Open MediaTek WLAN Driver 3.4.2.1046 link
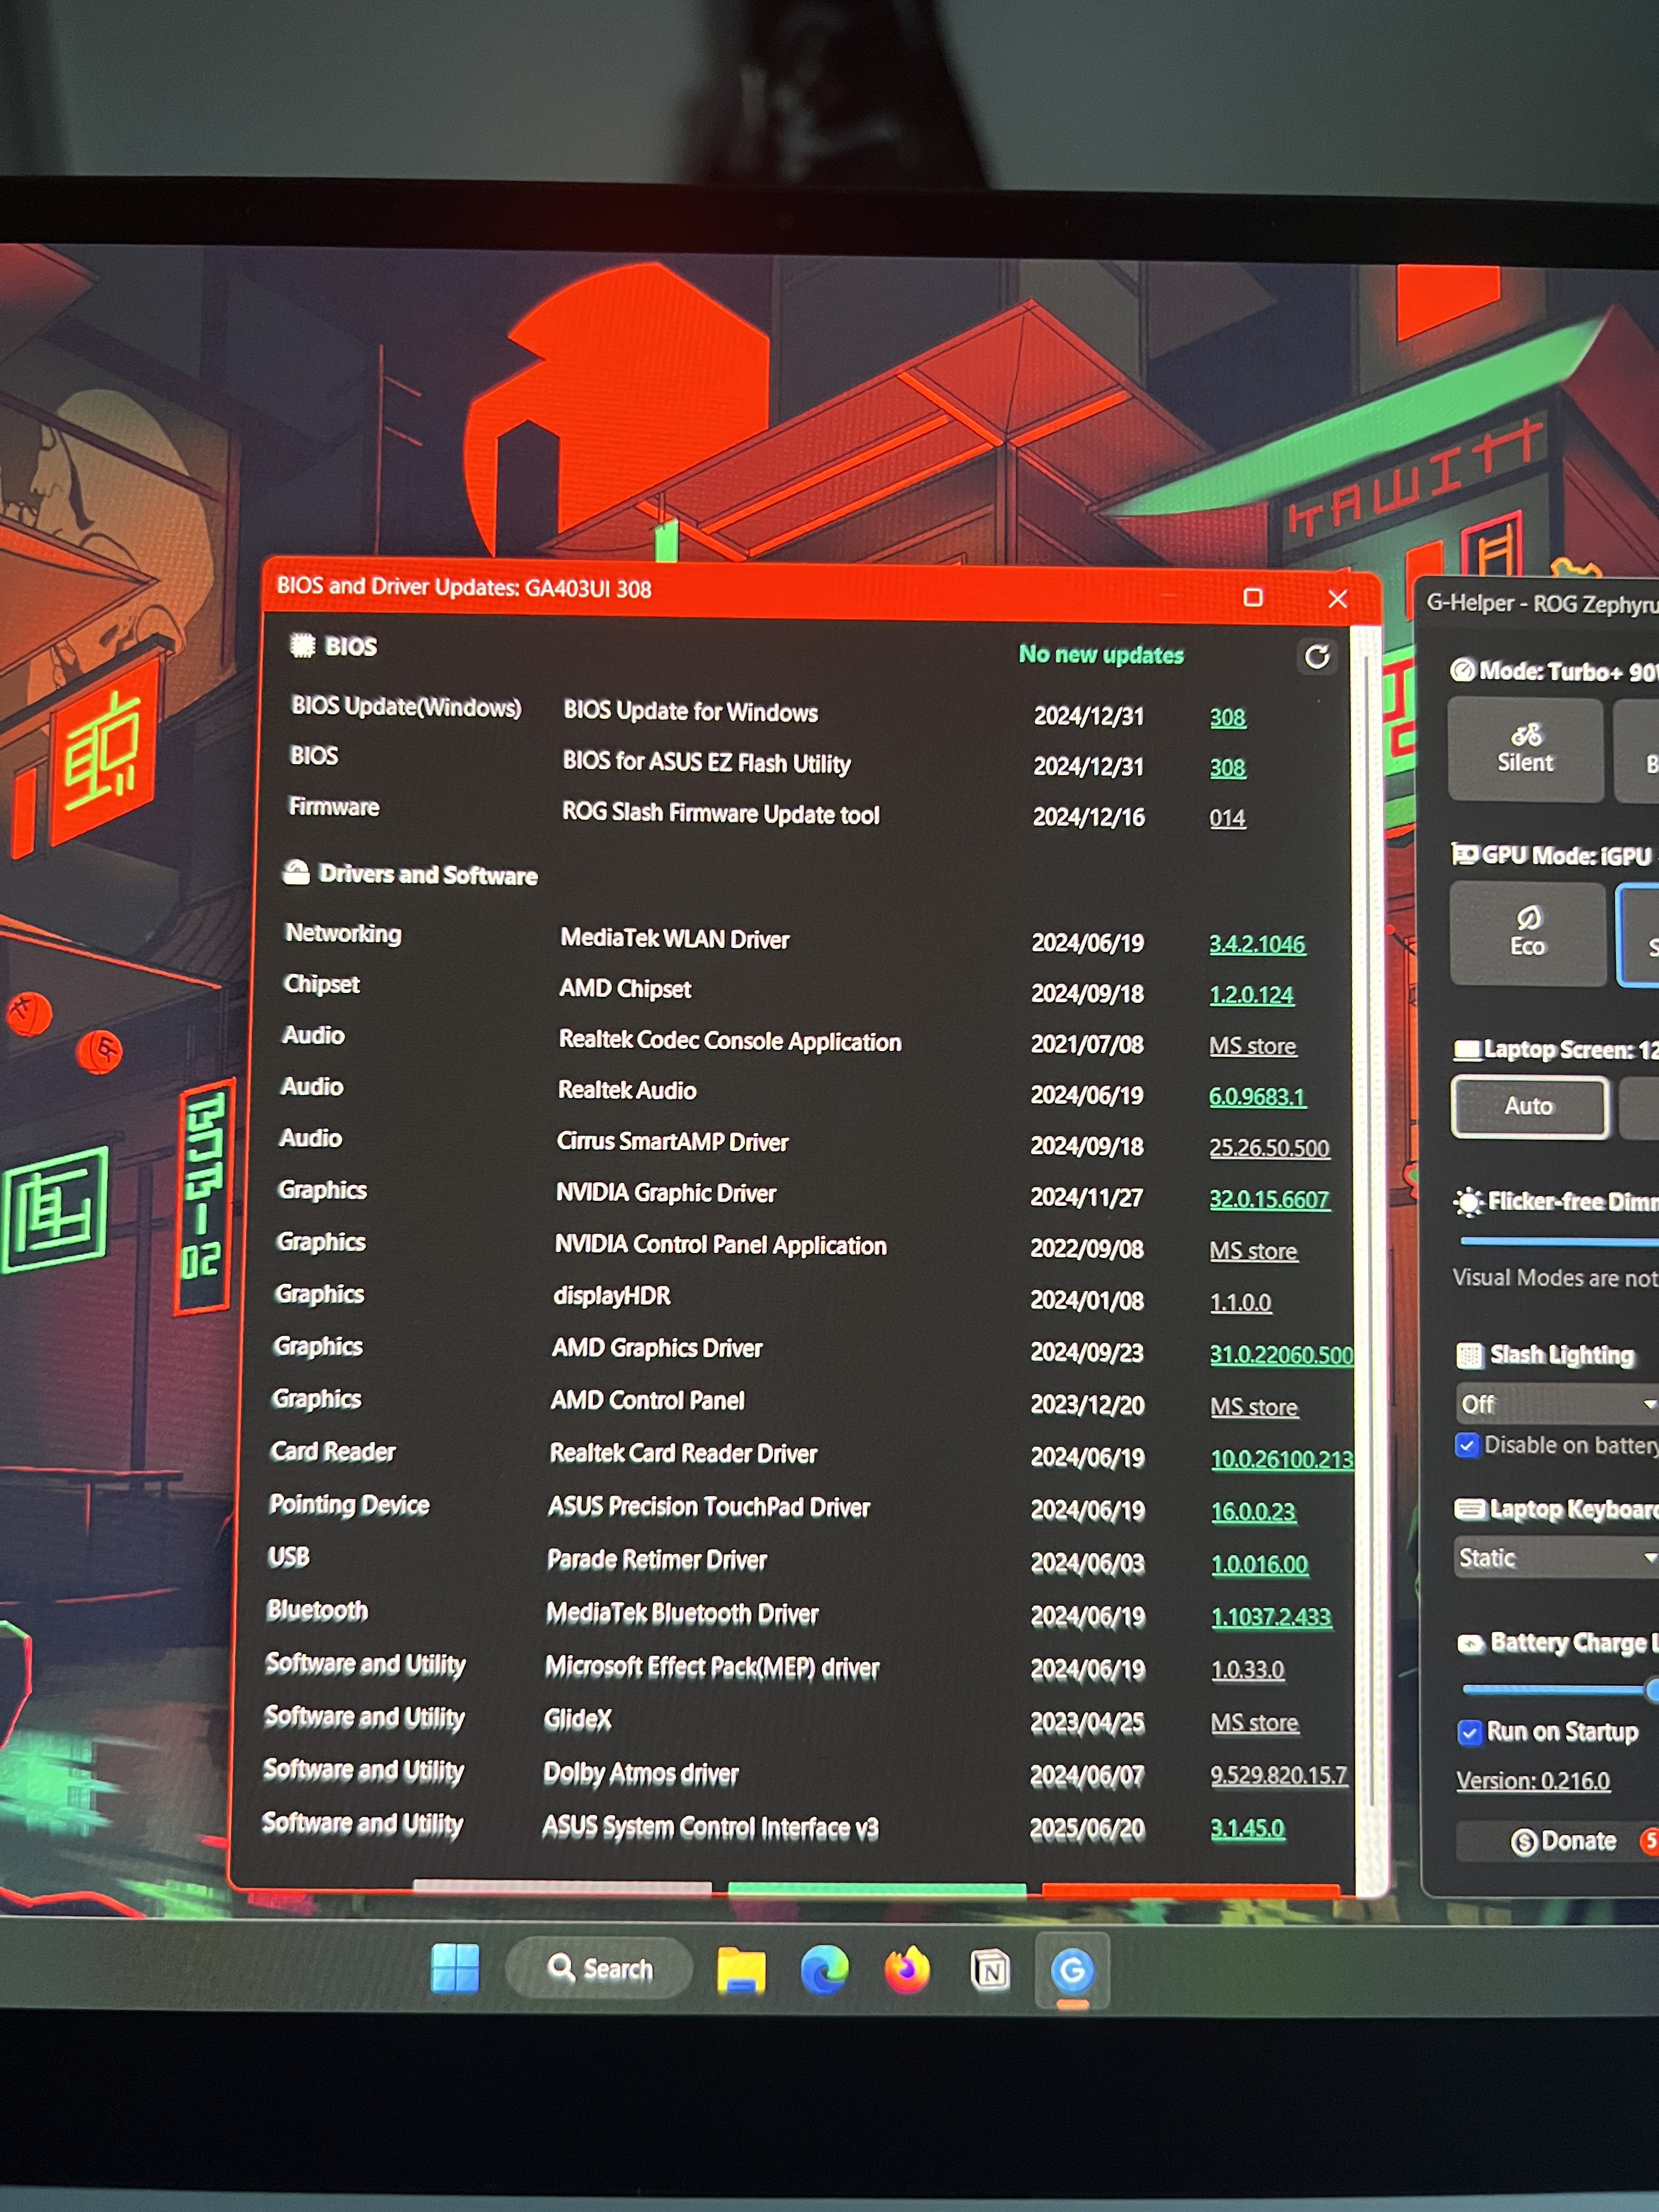This screenshot has width=1659, height=2212. pos(1257,944)
